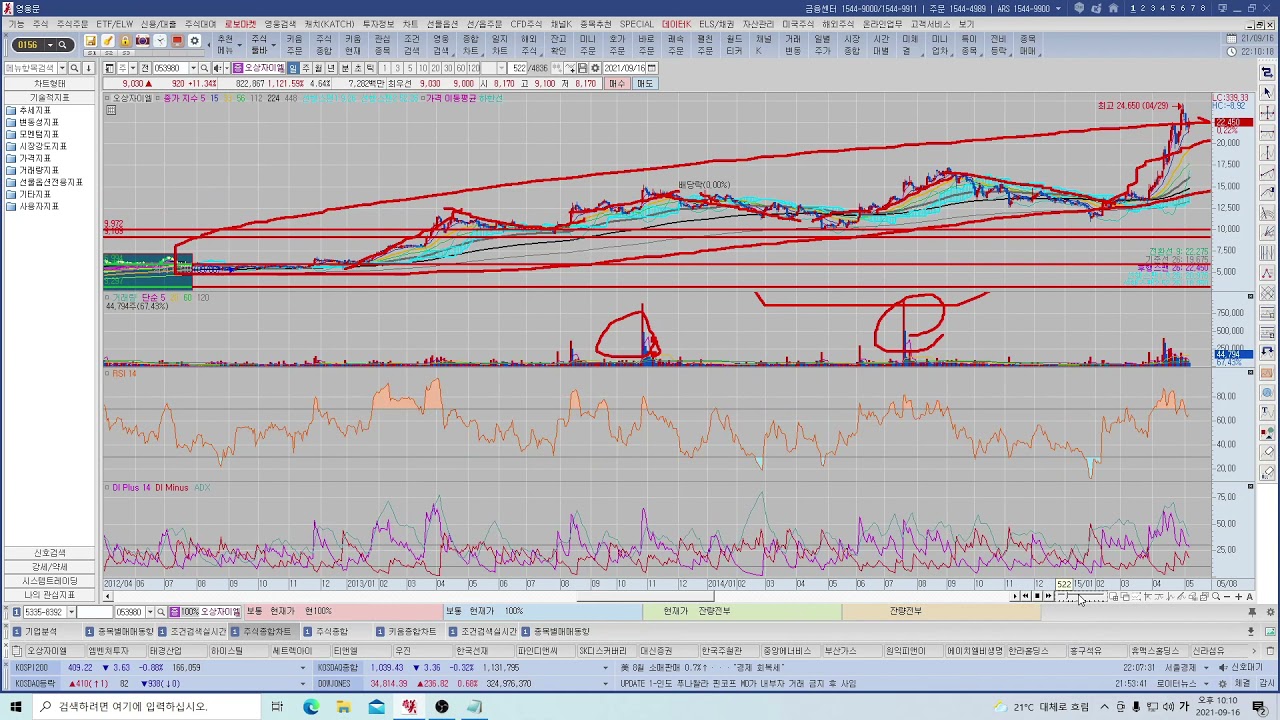
Task: Click the yellow padlock toolbar icon
Action: tap(125, 41)
